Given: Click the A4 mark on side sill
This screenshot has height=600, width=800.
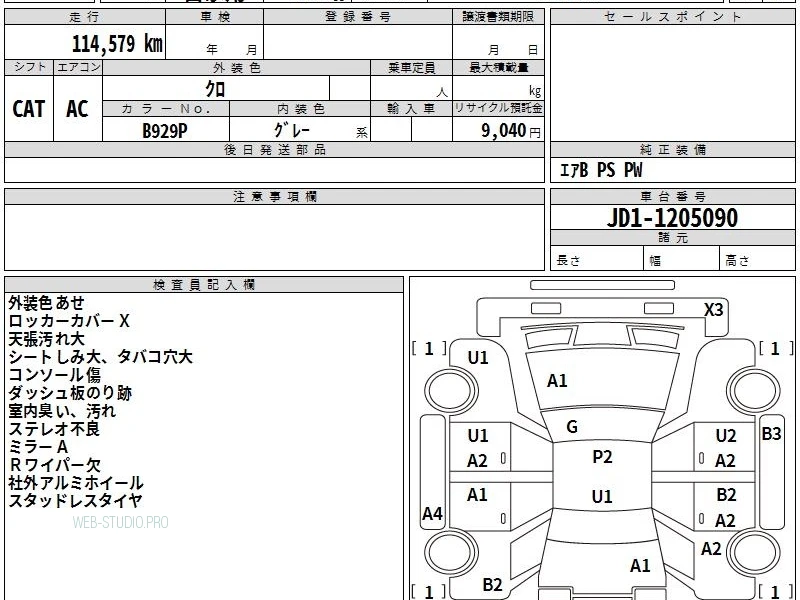Looking at the screenshot, I should [x=432, y=514].
